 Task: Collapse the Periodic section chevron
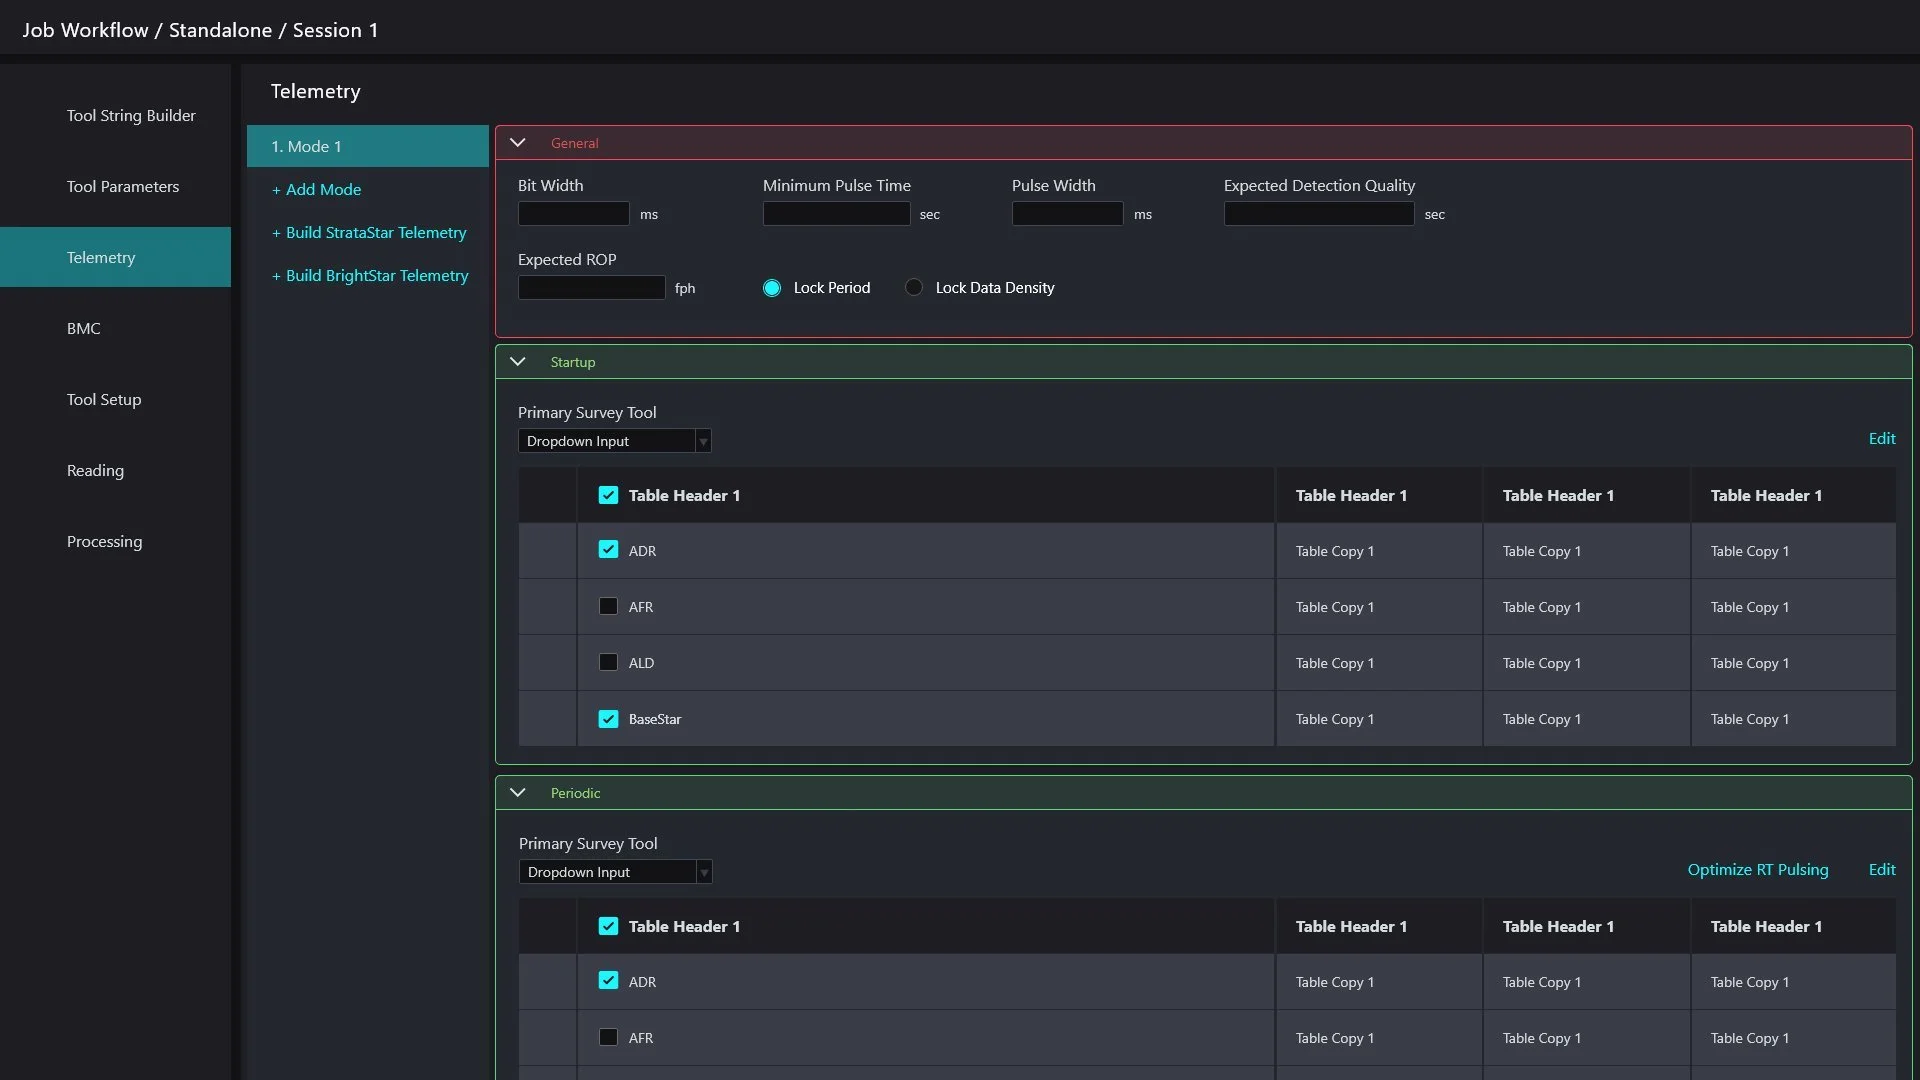(518, 793)
